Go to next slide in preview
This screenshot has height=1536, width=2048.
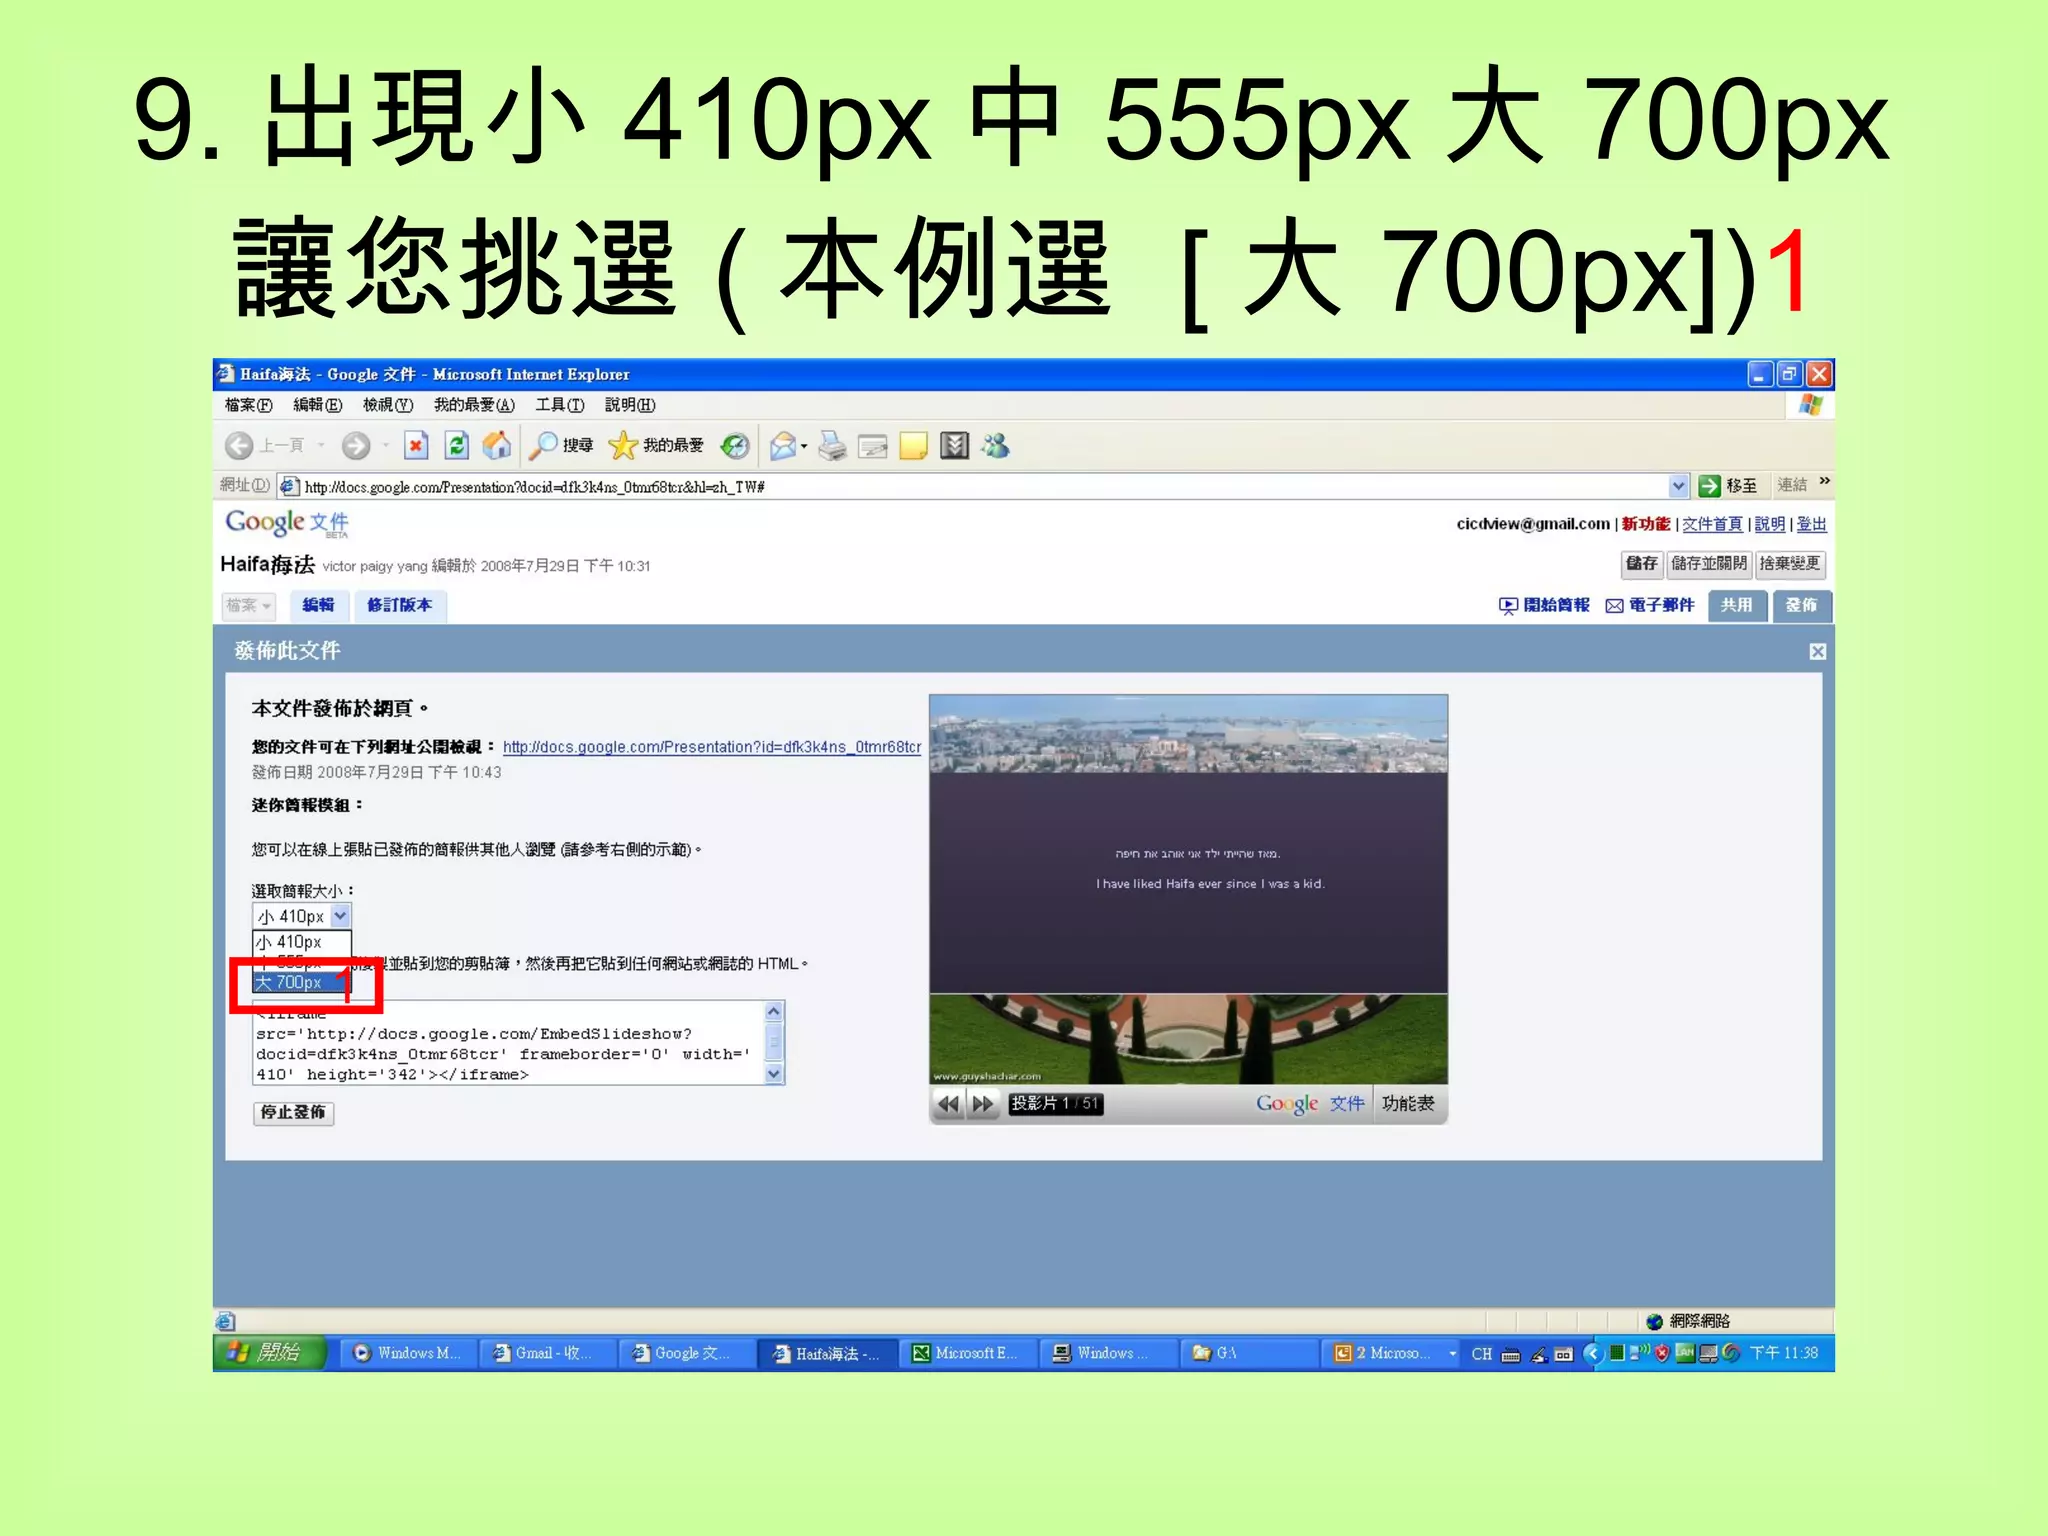click(984, 1104)
